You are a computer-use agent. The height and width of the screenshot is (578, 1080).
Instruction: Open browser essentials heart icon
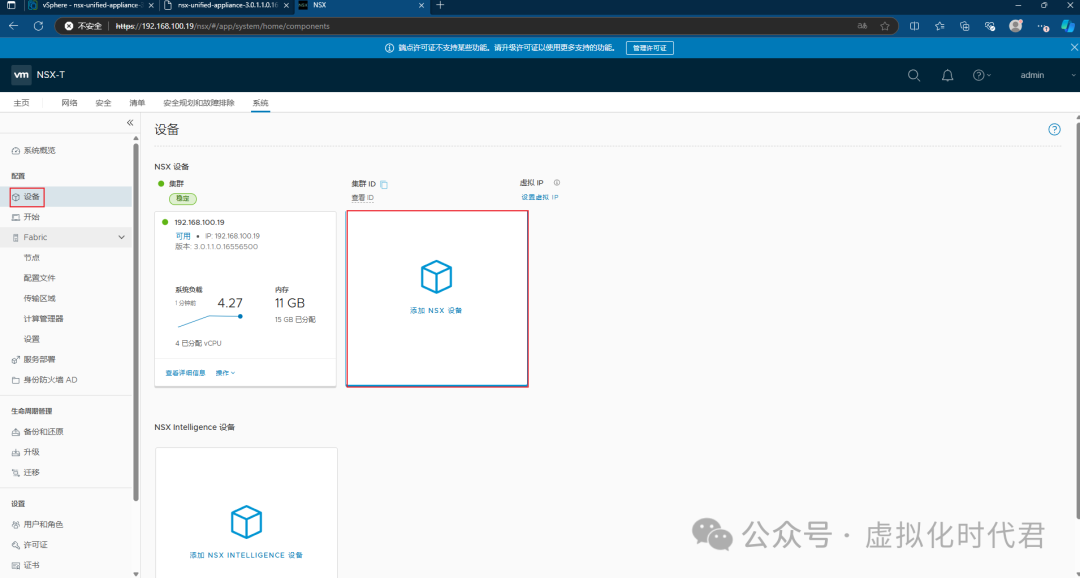click(x=990, y=26)
